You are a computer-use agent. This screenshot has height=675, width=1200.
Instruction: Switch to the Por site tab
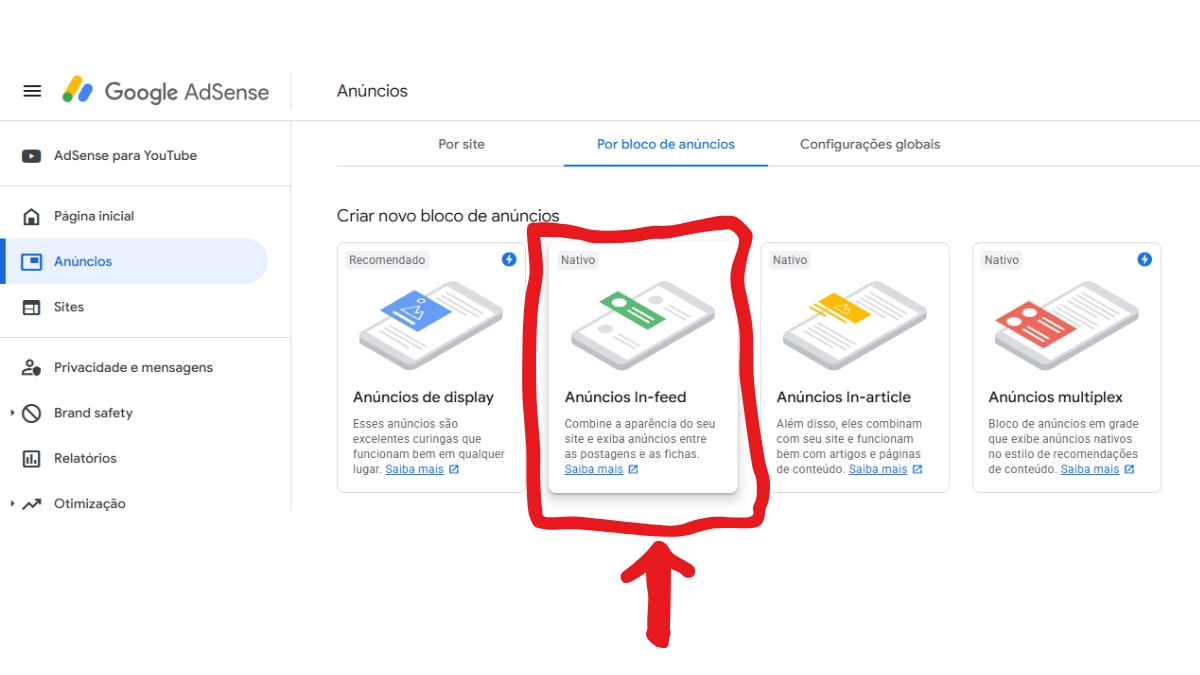click(461, 144)
